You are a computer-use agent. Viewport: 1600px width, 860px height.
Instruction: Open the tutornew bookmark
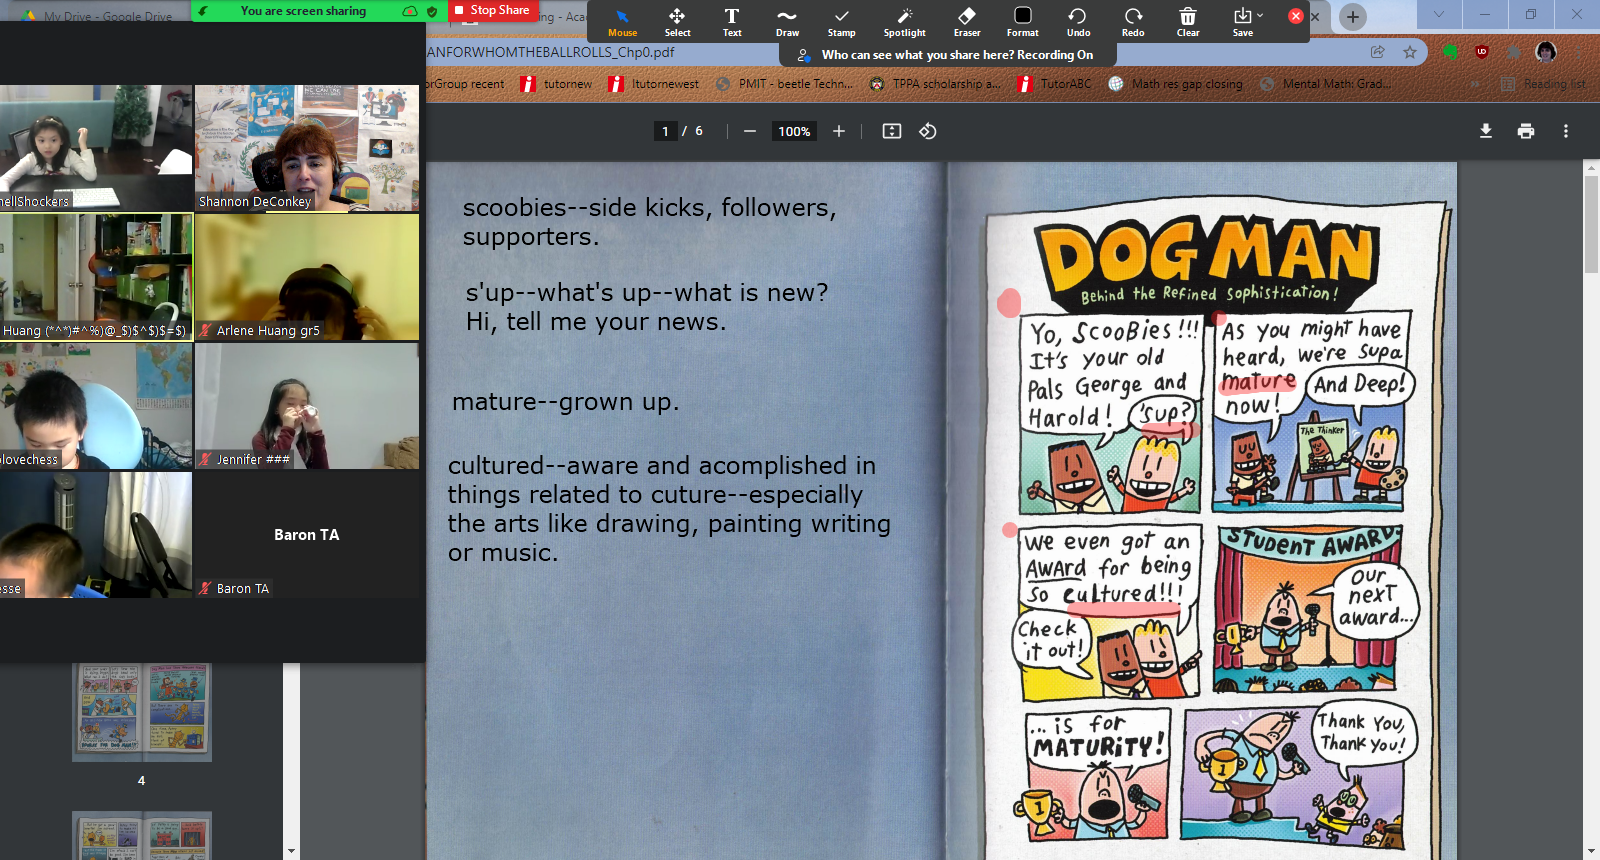point(557,84)
